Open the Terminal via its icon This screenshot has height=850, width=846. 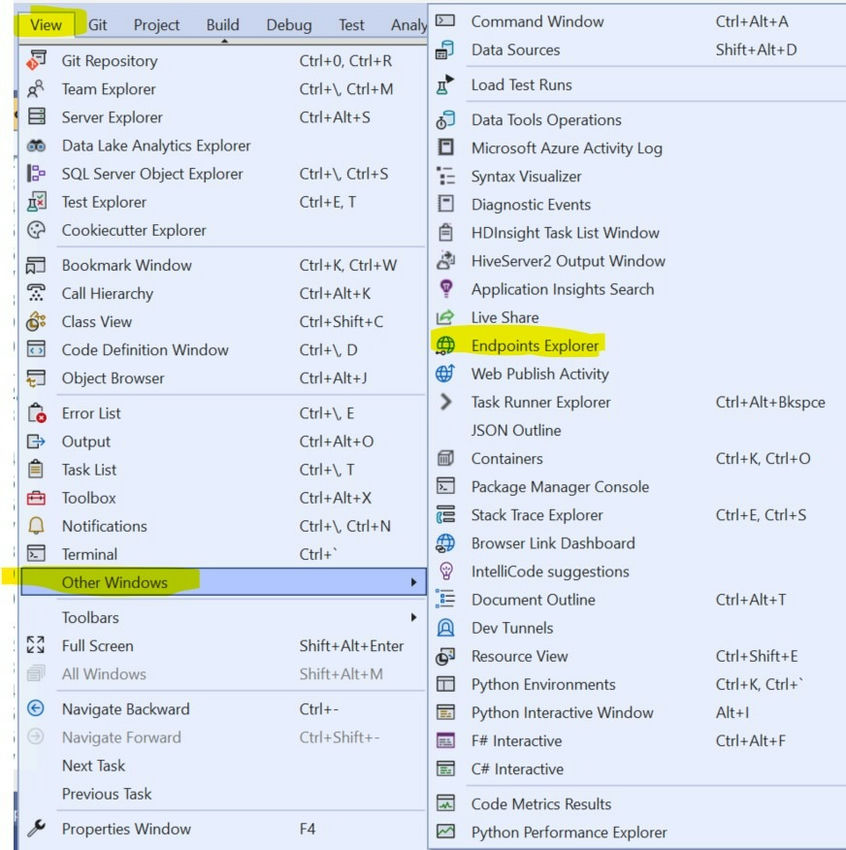(38, 554)
